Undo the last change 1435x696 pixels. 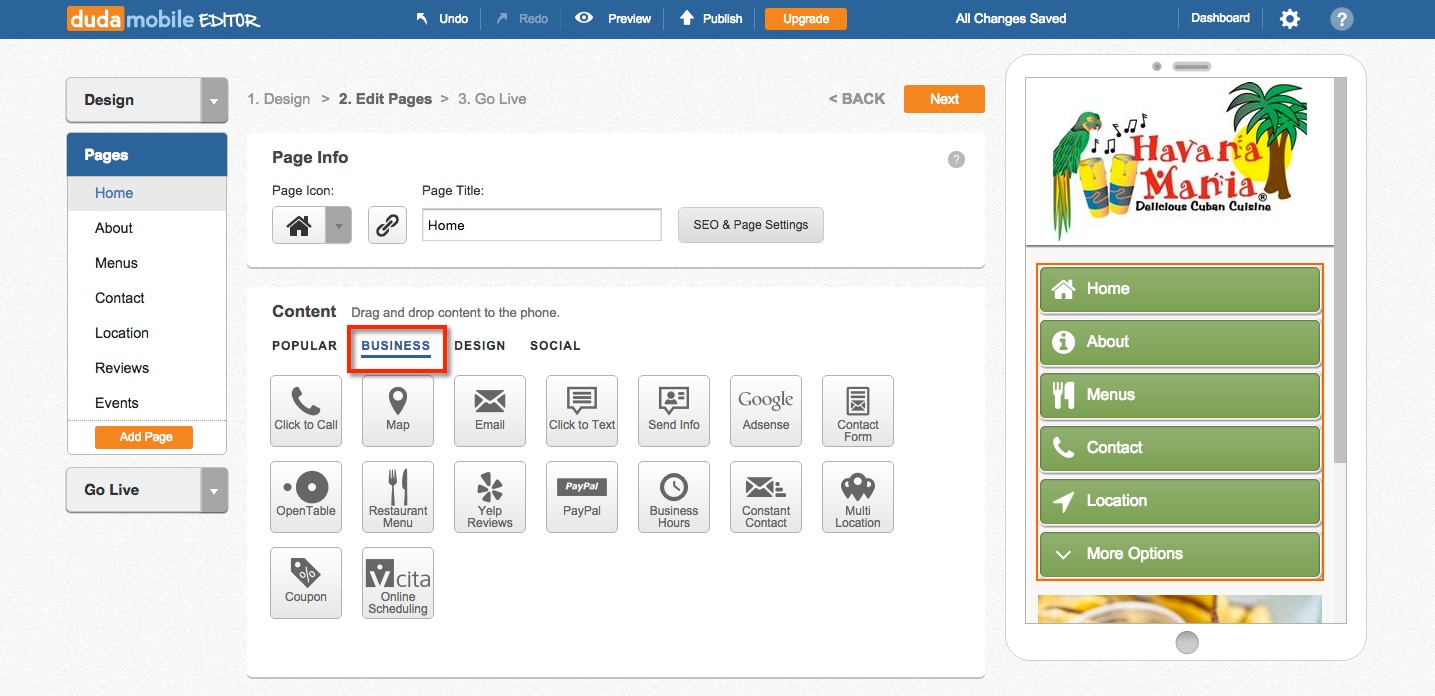click(x=442, y=19)
